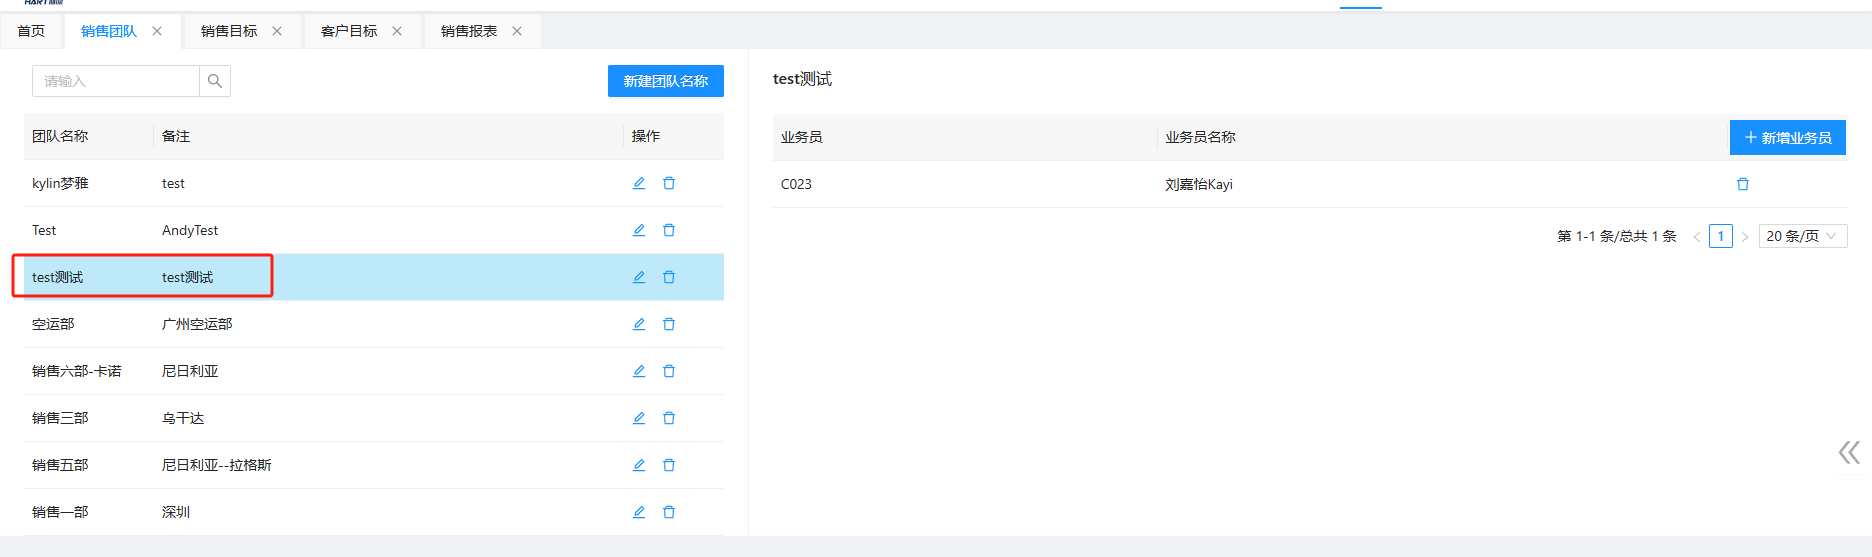Viewport: 1872px width, 557px height.
Task: Edit the 销售六部-卡诺 team
Action: click(x=639, y=371)
